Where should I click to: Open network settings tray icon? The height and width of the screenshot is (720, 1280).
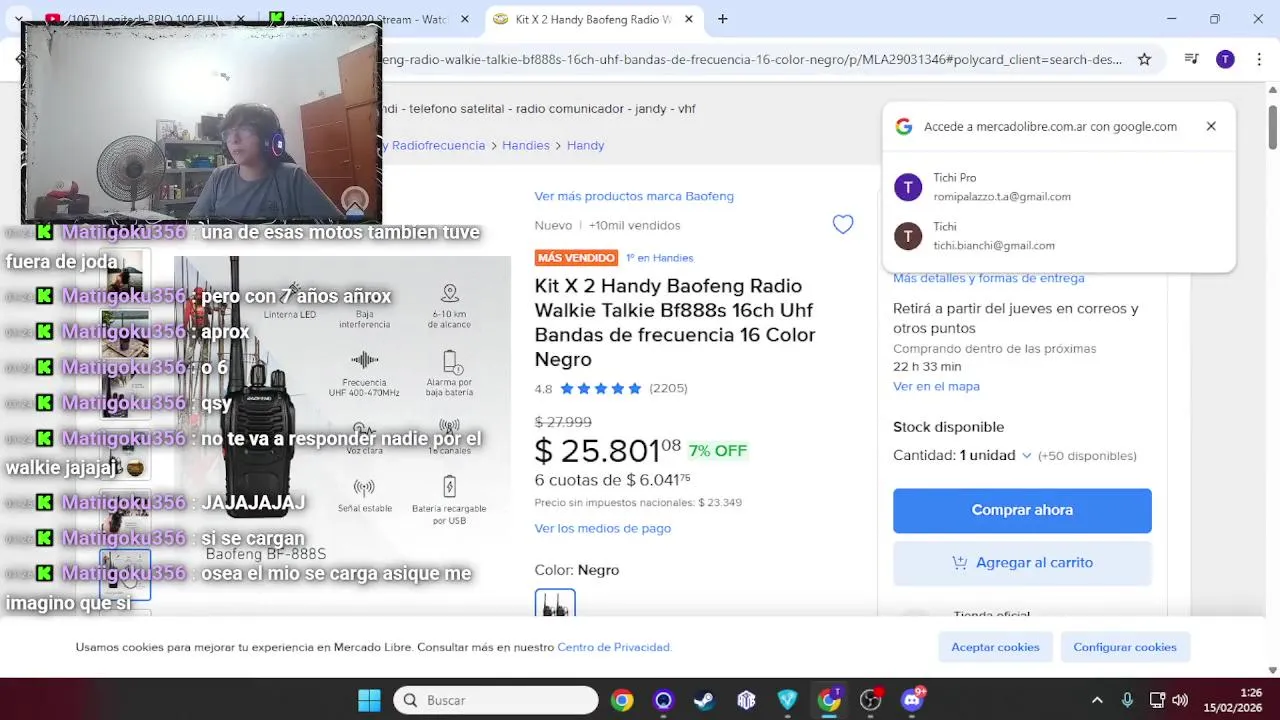(x=1157, y=700)
